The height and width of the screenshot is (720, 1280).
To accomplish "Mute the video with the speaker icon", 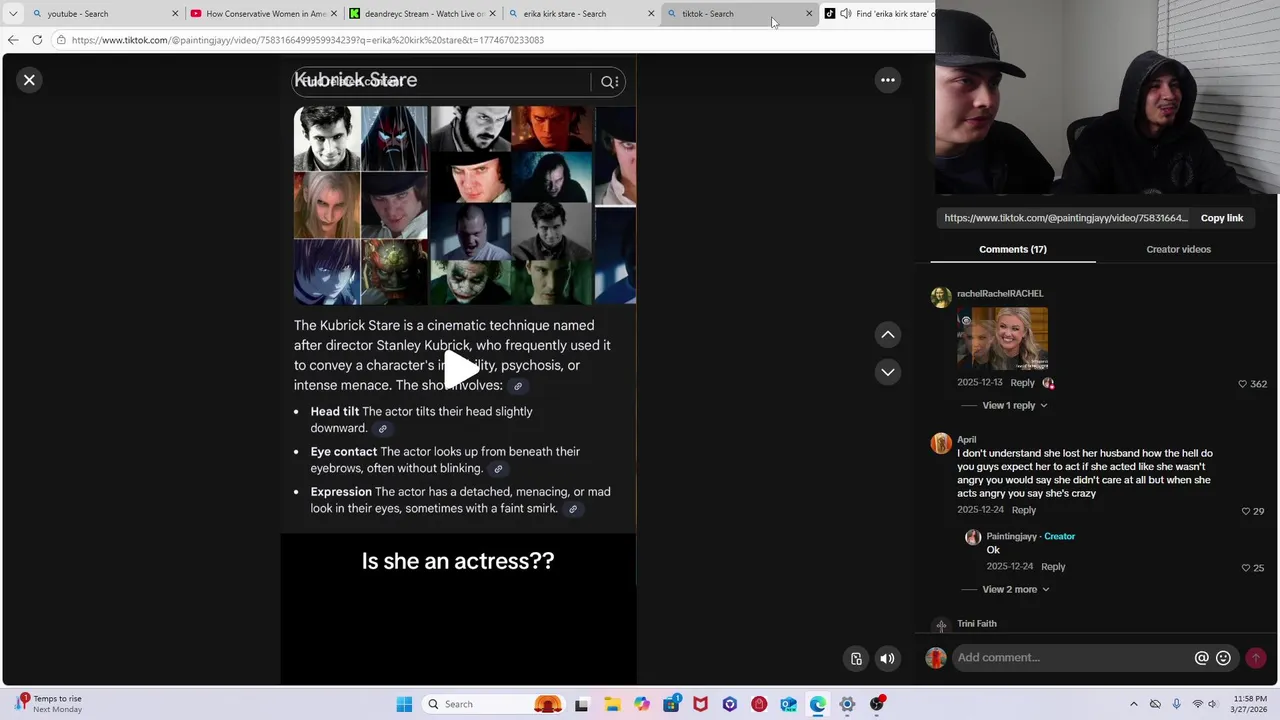I will click(x=887, y=658).
